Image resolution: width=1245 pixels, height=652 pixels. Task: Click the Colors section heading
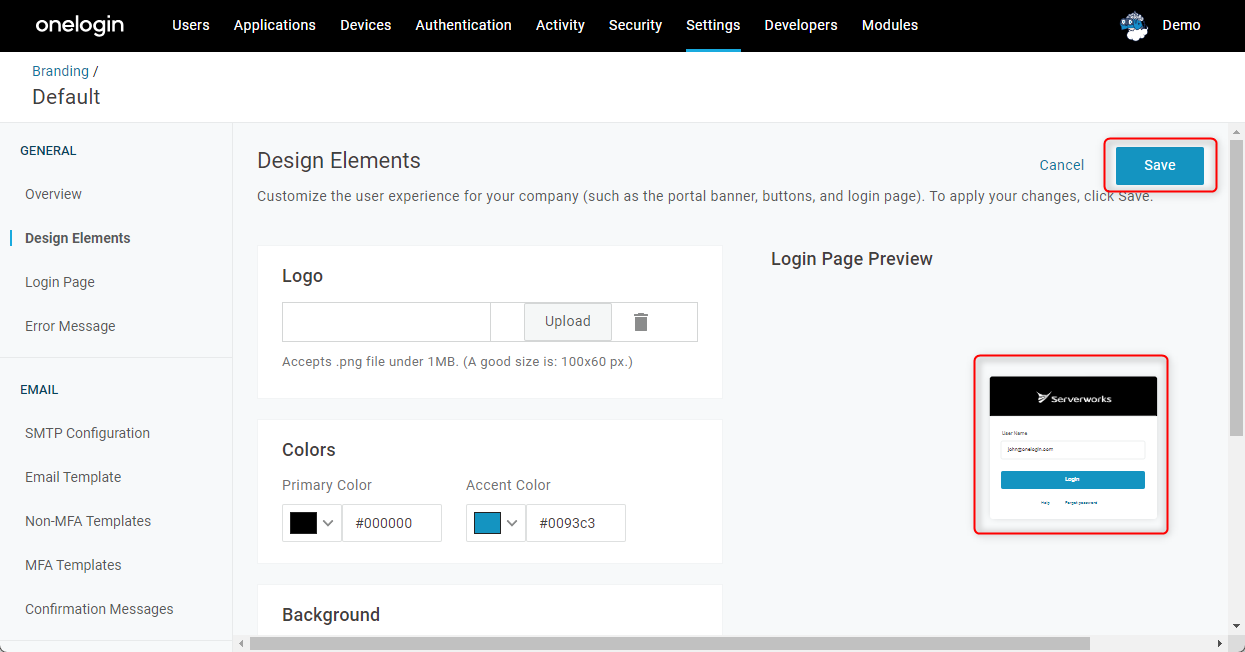(x=309, y=450)
